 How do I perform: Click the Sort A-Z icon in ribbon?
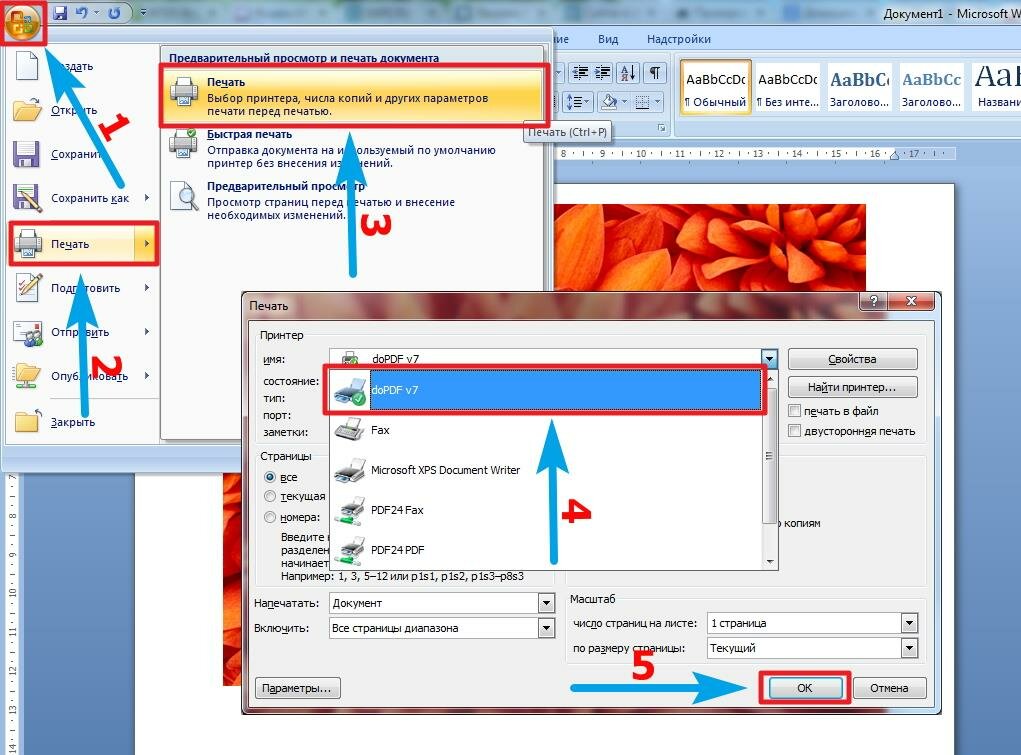point(628,73)
